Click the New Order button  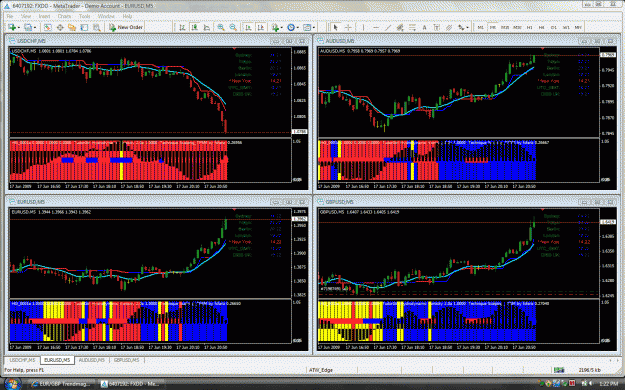pyautogui.click(x=126, y=27)
